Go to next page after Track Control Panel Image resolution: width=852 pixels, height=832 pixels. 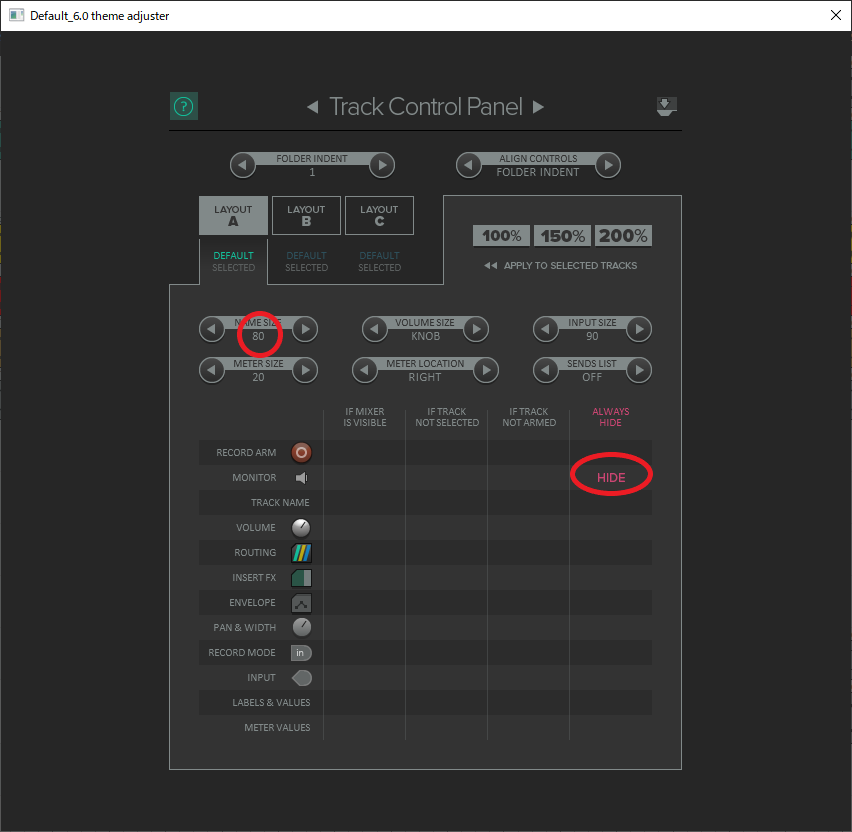[x=538, y=107]
